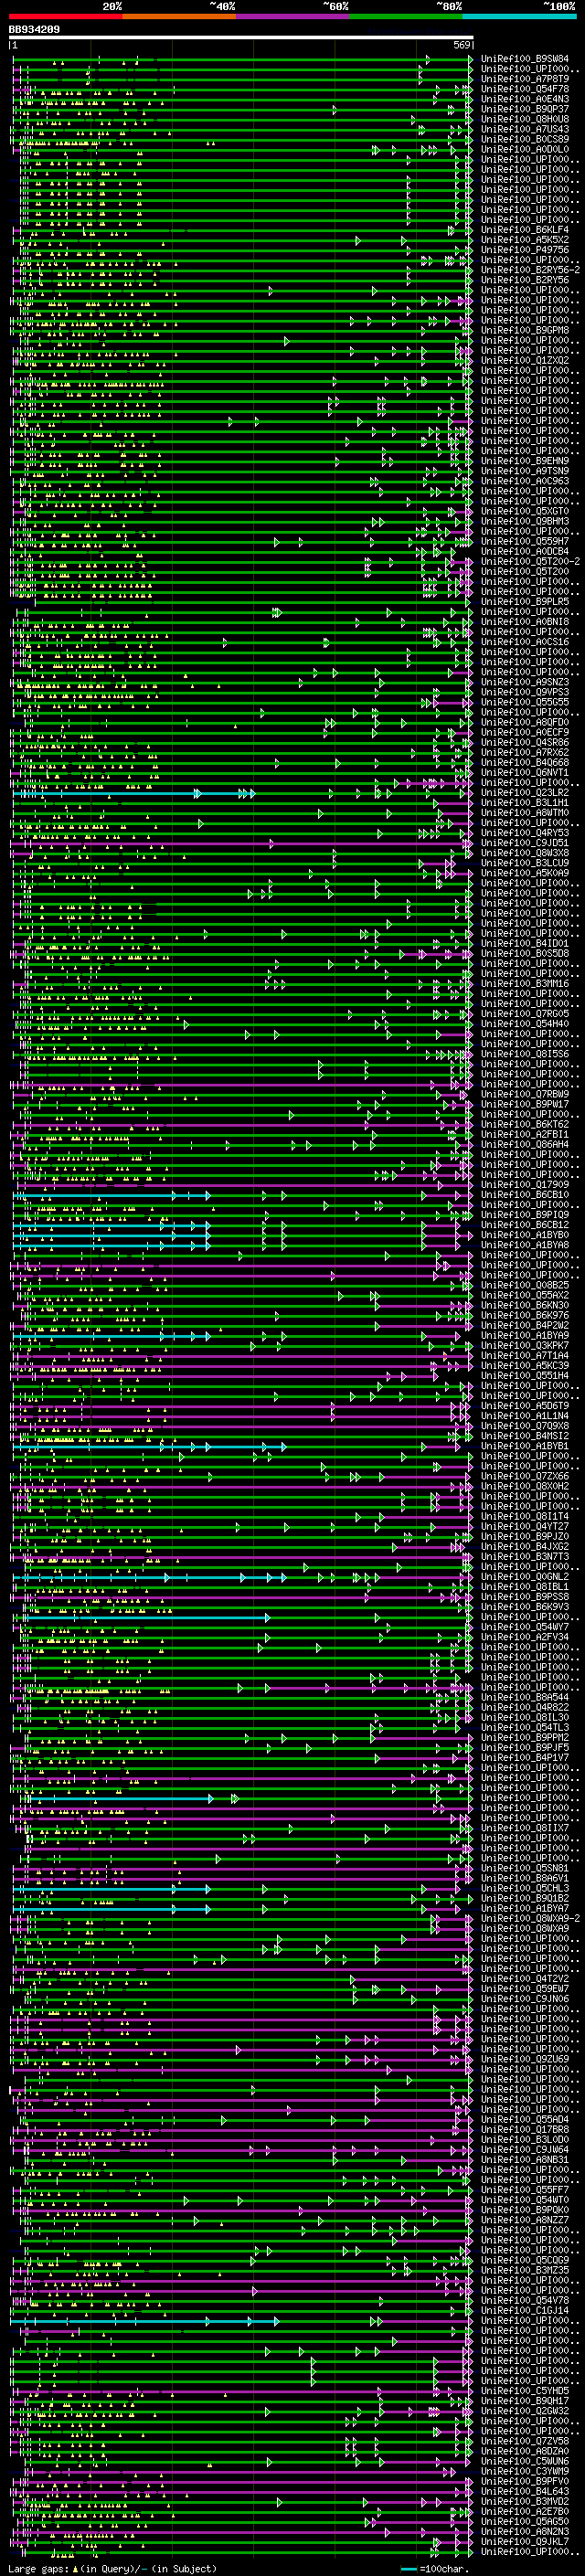Select hit UniRef100_Q54F78

[525, 89]
